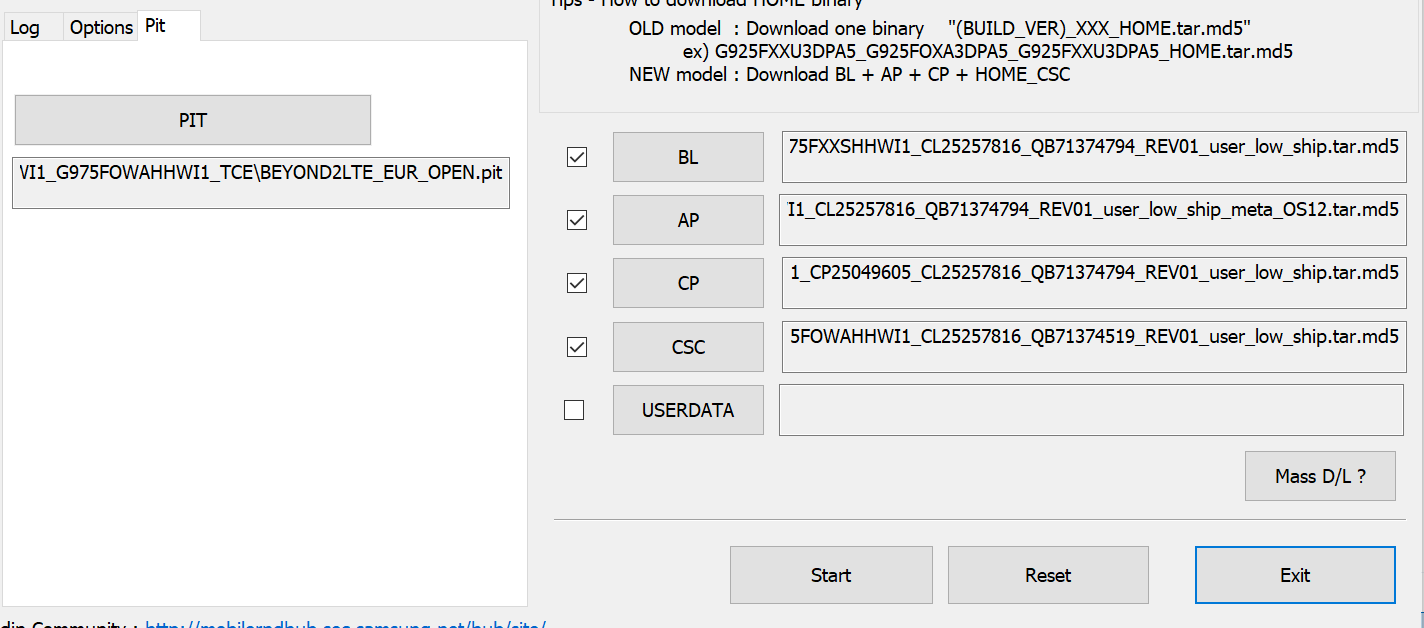
Task: Open USERDATA file chooser
Action: 688,410
